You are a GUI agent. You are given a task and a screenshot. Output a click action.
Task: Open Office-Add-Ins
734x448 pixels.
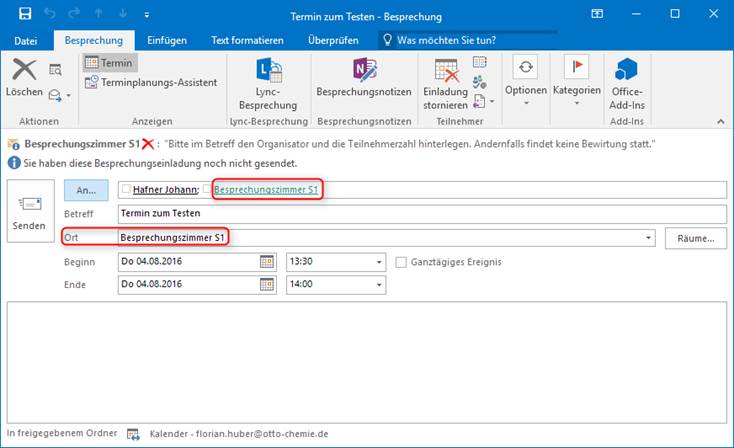pos(627,84)
